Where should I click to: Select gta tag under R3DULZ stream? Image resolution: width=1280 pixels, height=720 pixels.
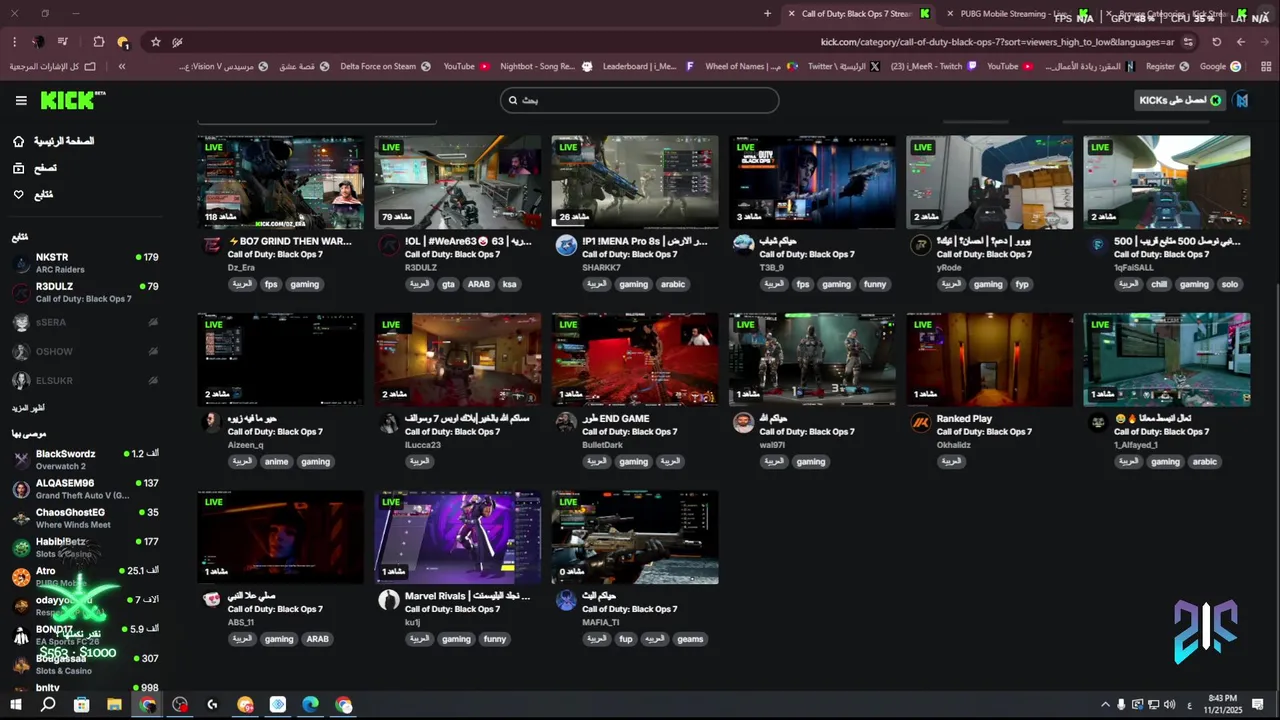click(448, 284)
